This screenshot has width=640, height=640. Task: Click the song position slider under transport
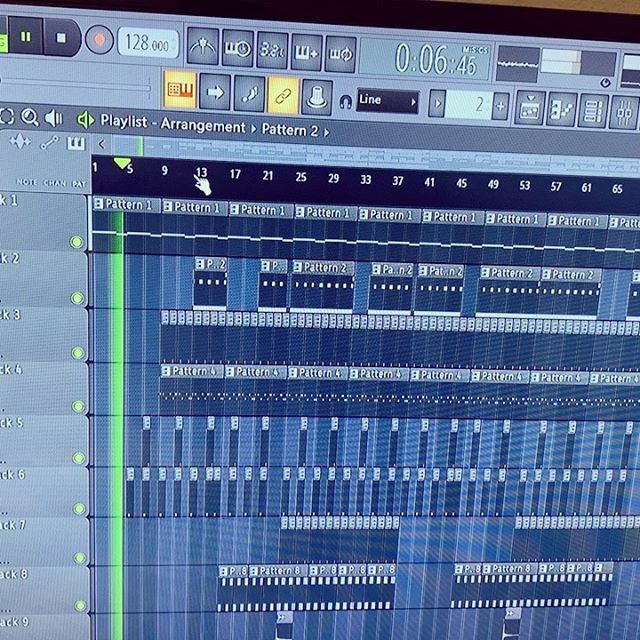(75, 84)
